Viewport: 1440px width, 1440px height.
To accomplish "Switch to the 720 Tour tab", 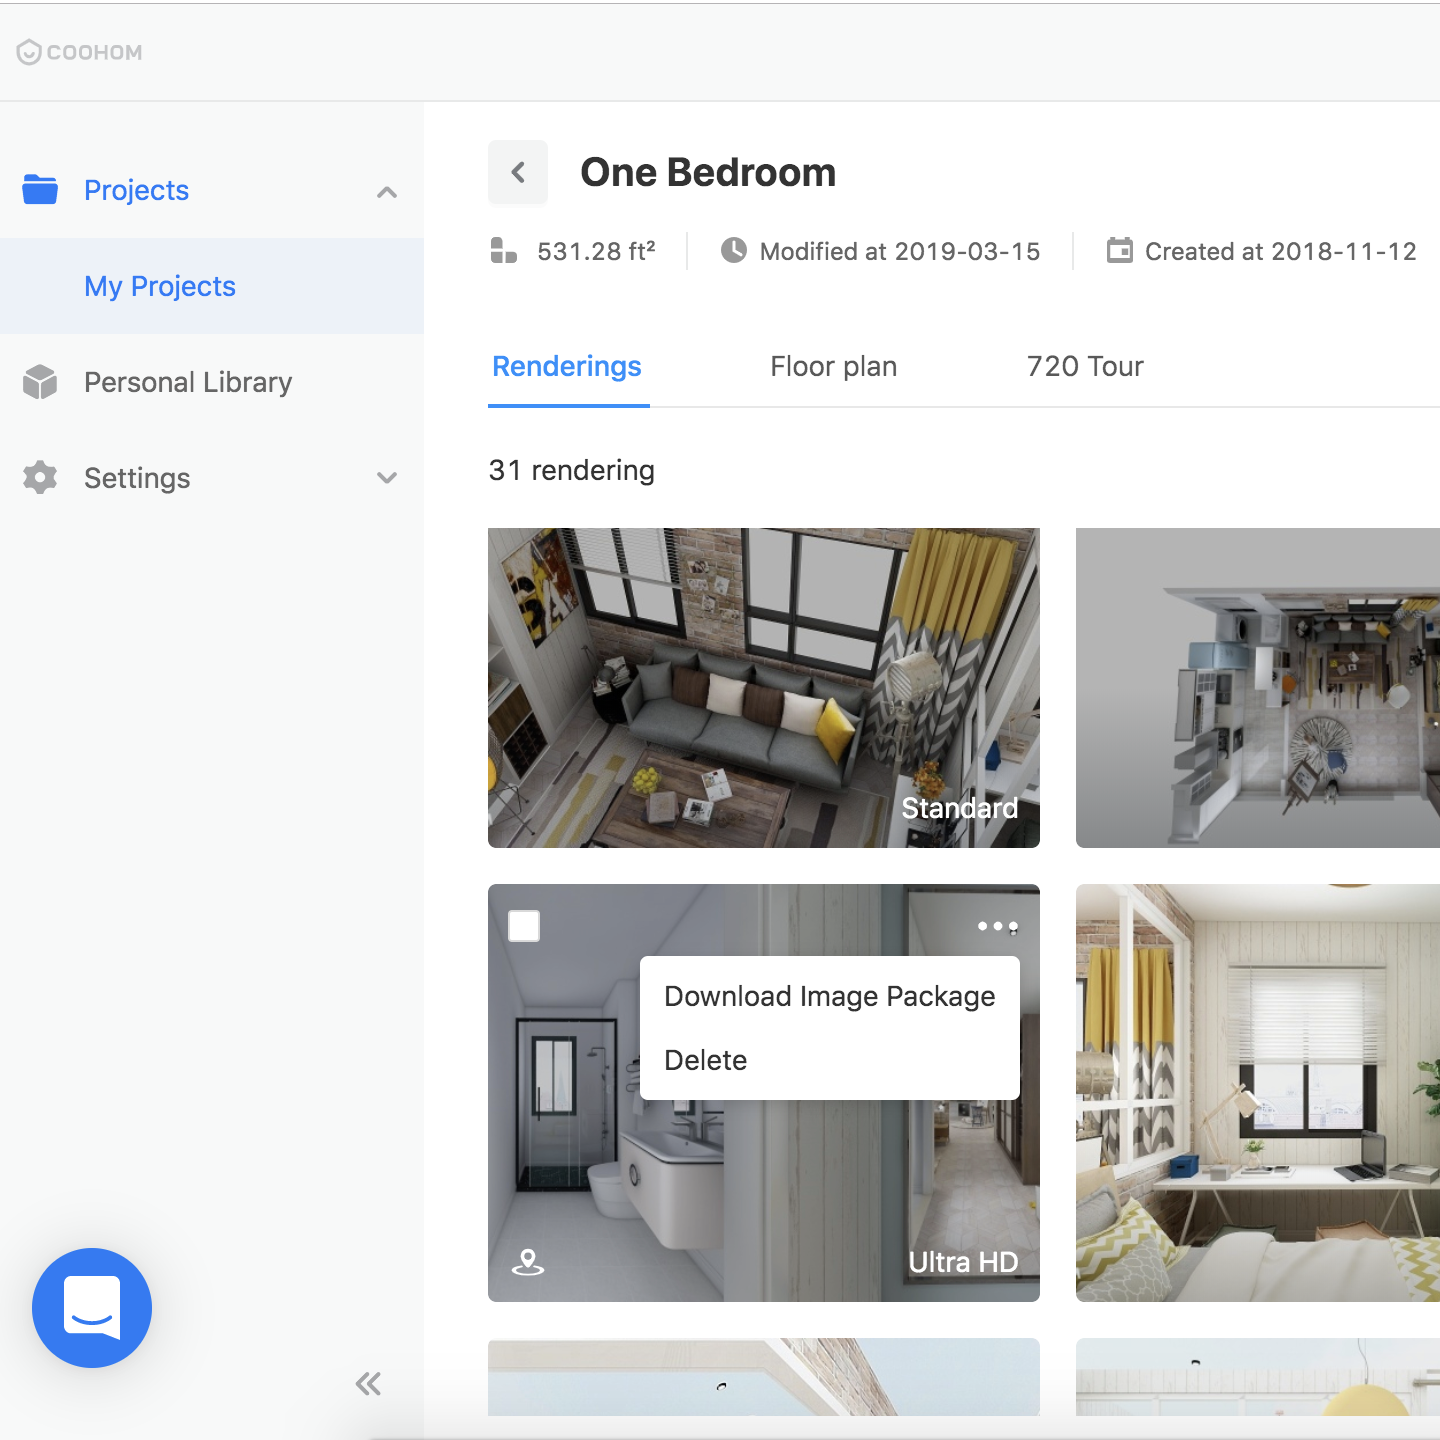I will pyautogui.click(x=1085, y=367).
